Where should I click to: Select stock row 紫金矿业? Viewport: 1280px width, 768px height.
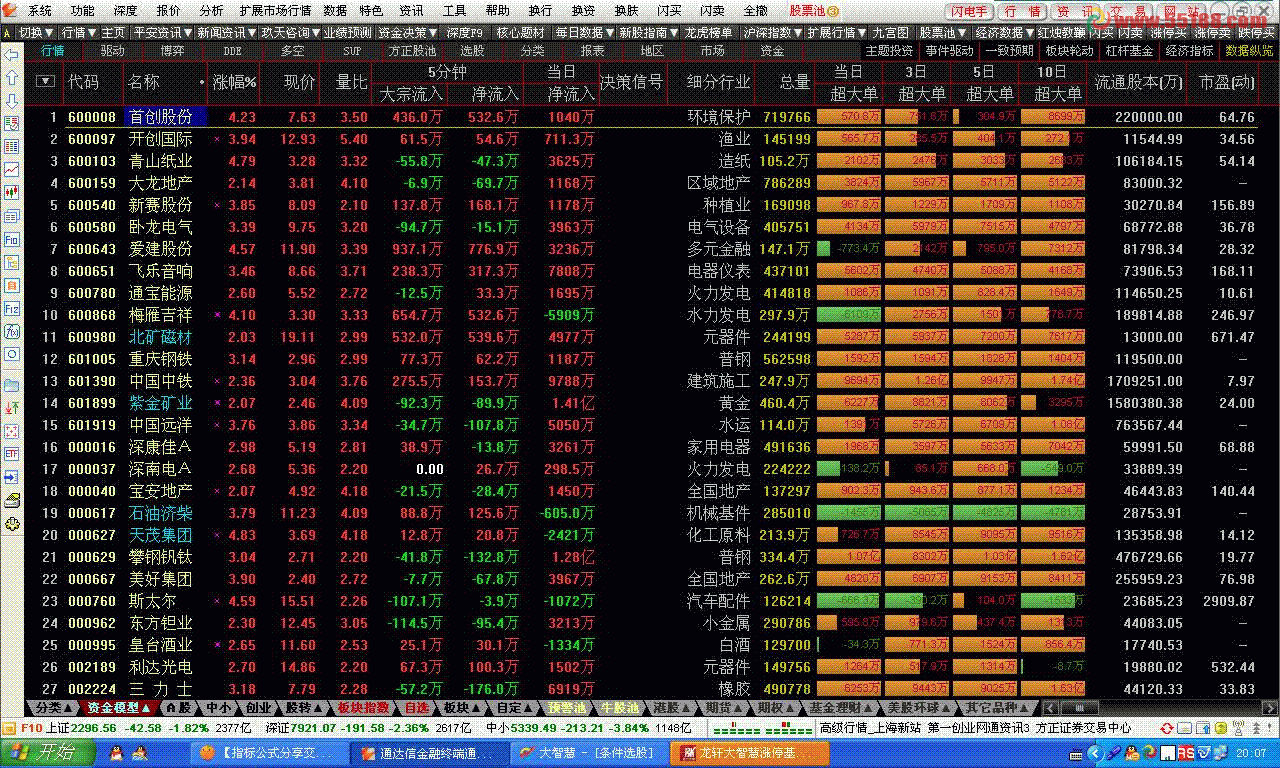tap(640, 403)
